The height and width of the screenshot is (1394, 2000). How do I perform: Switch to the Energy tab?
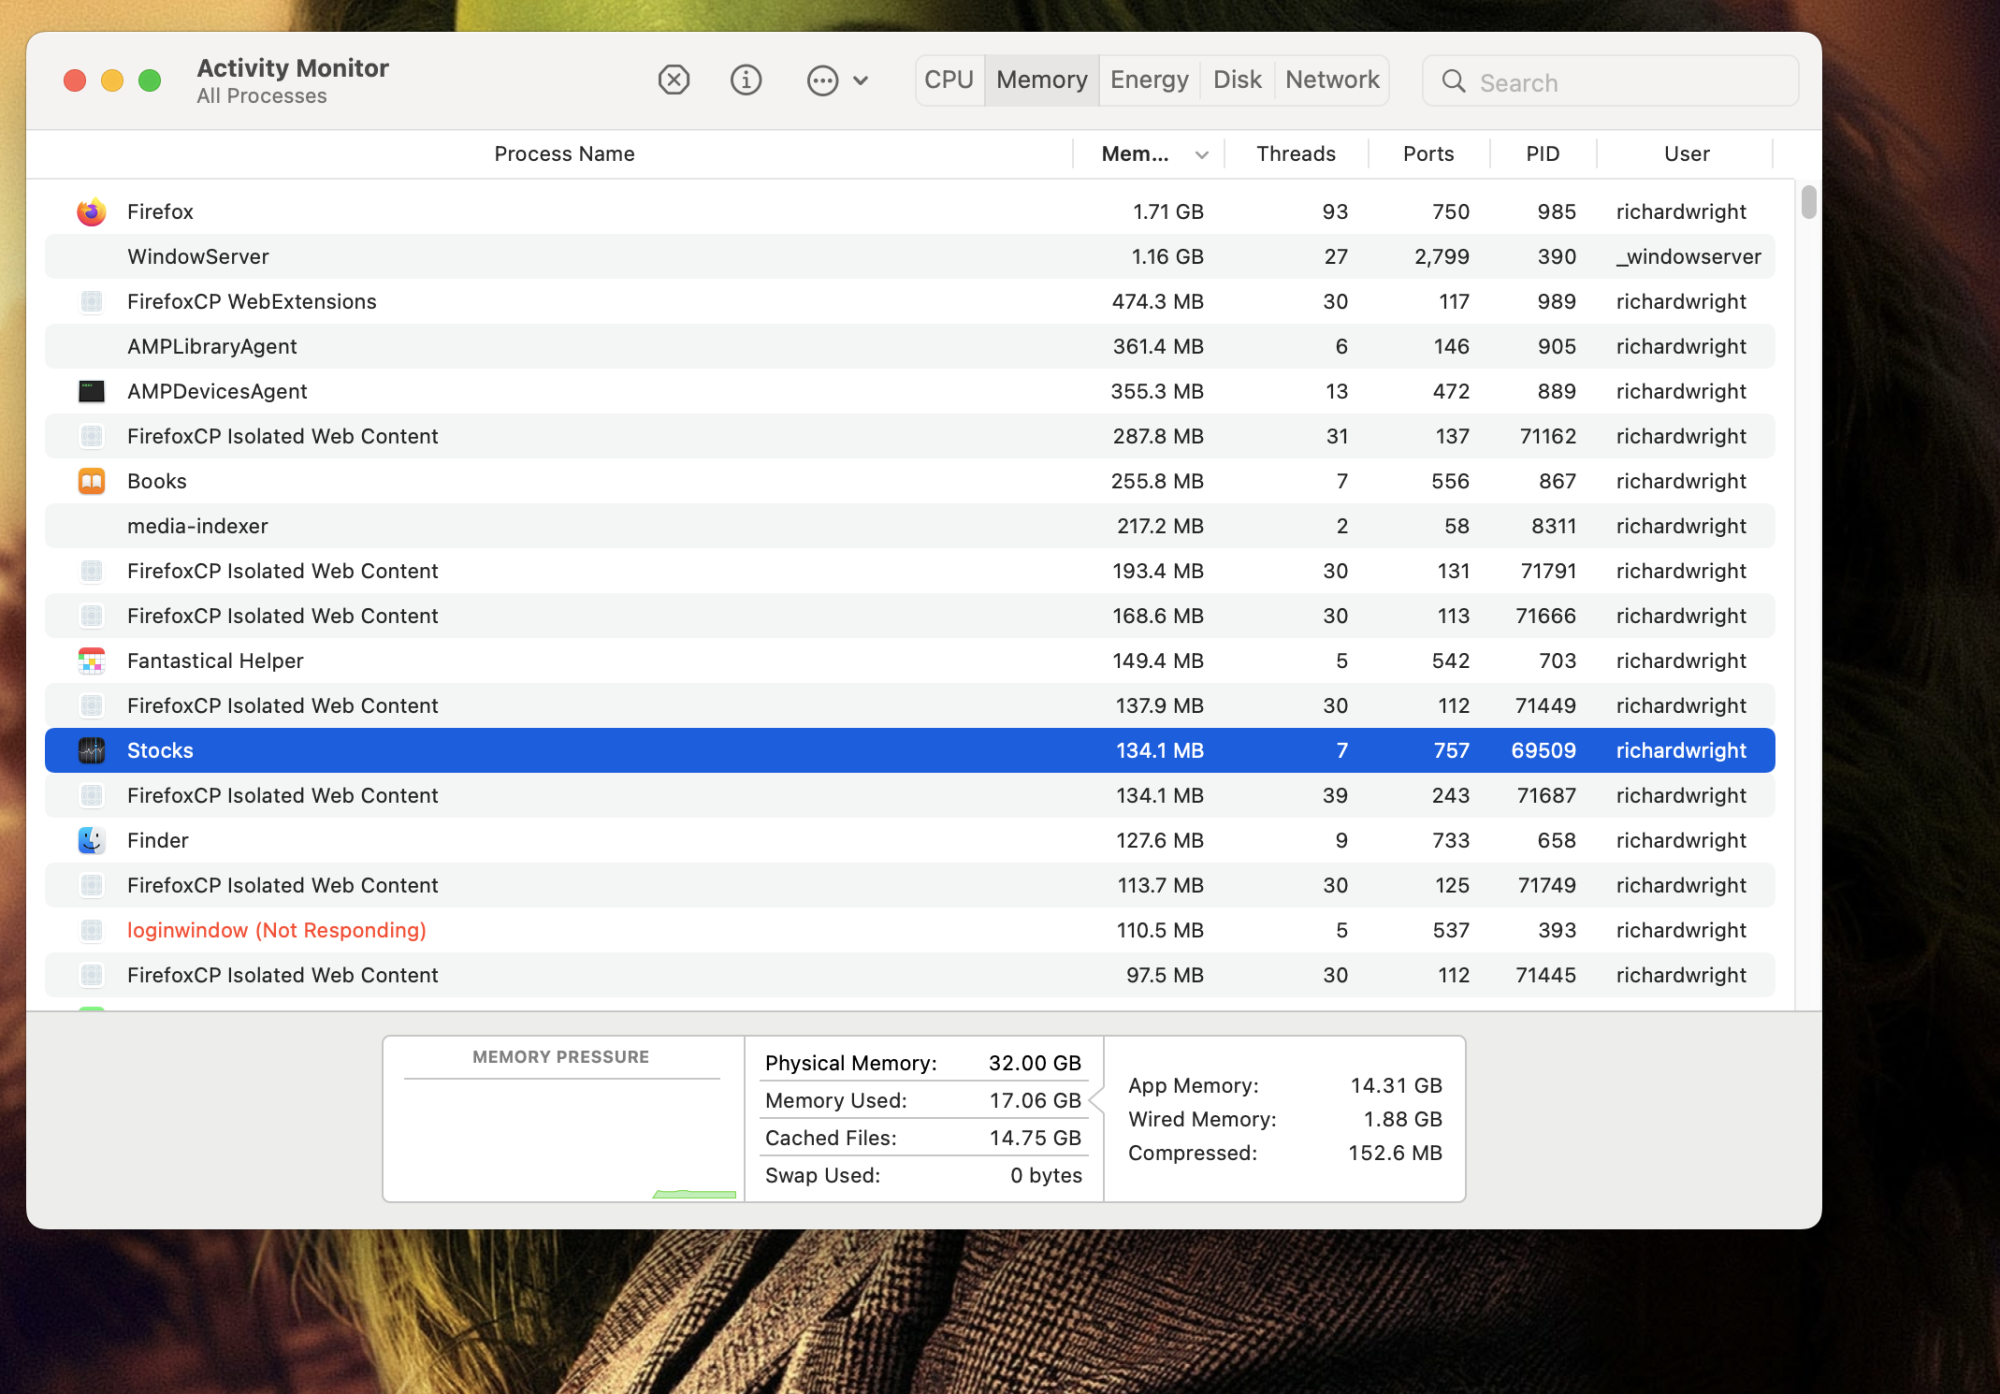(x=1149, y=81)
